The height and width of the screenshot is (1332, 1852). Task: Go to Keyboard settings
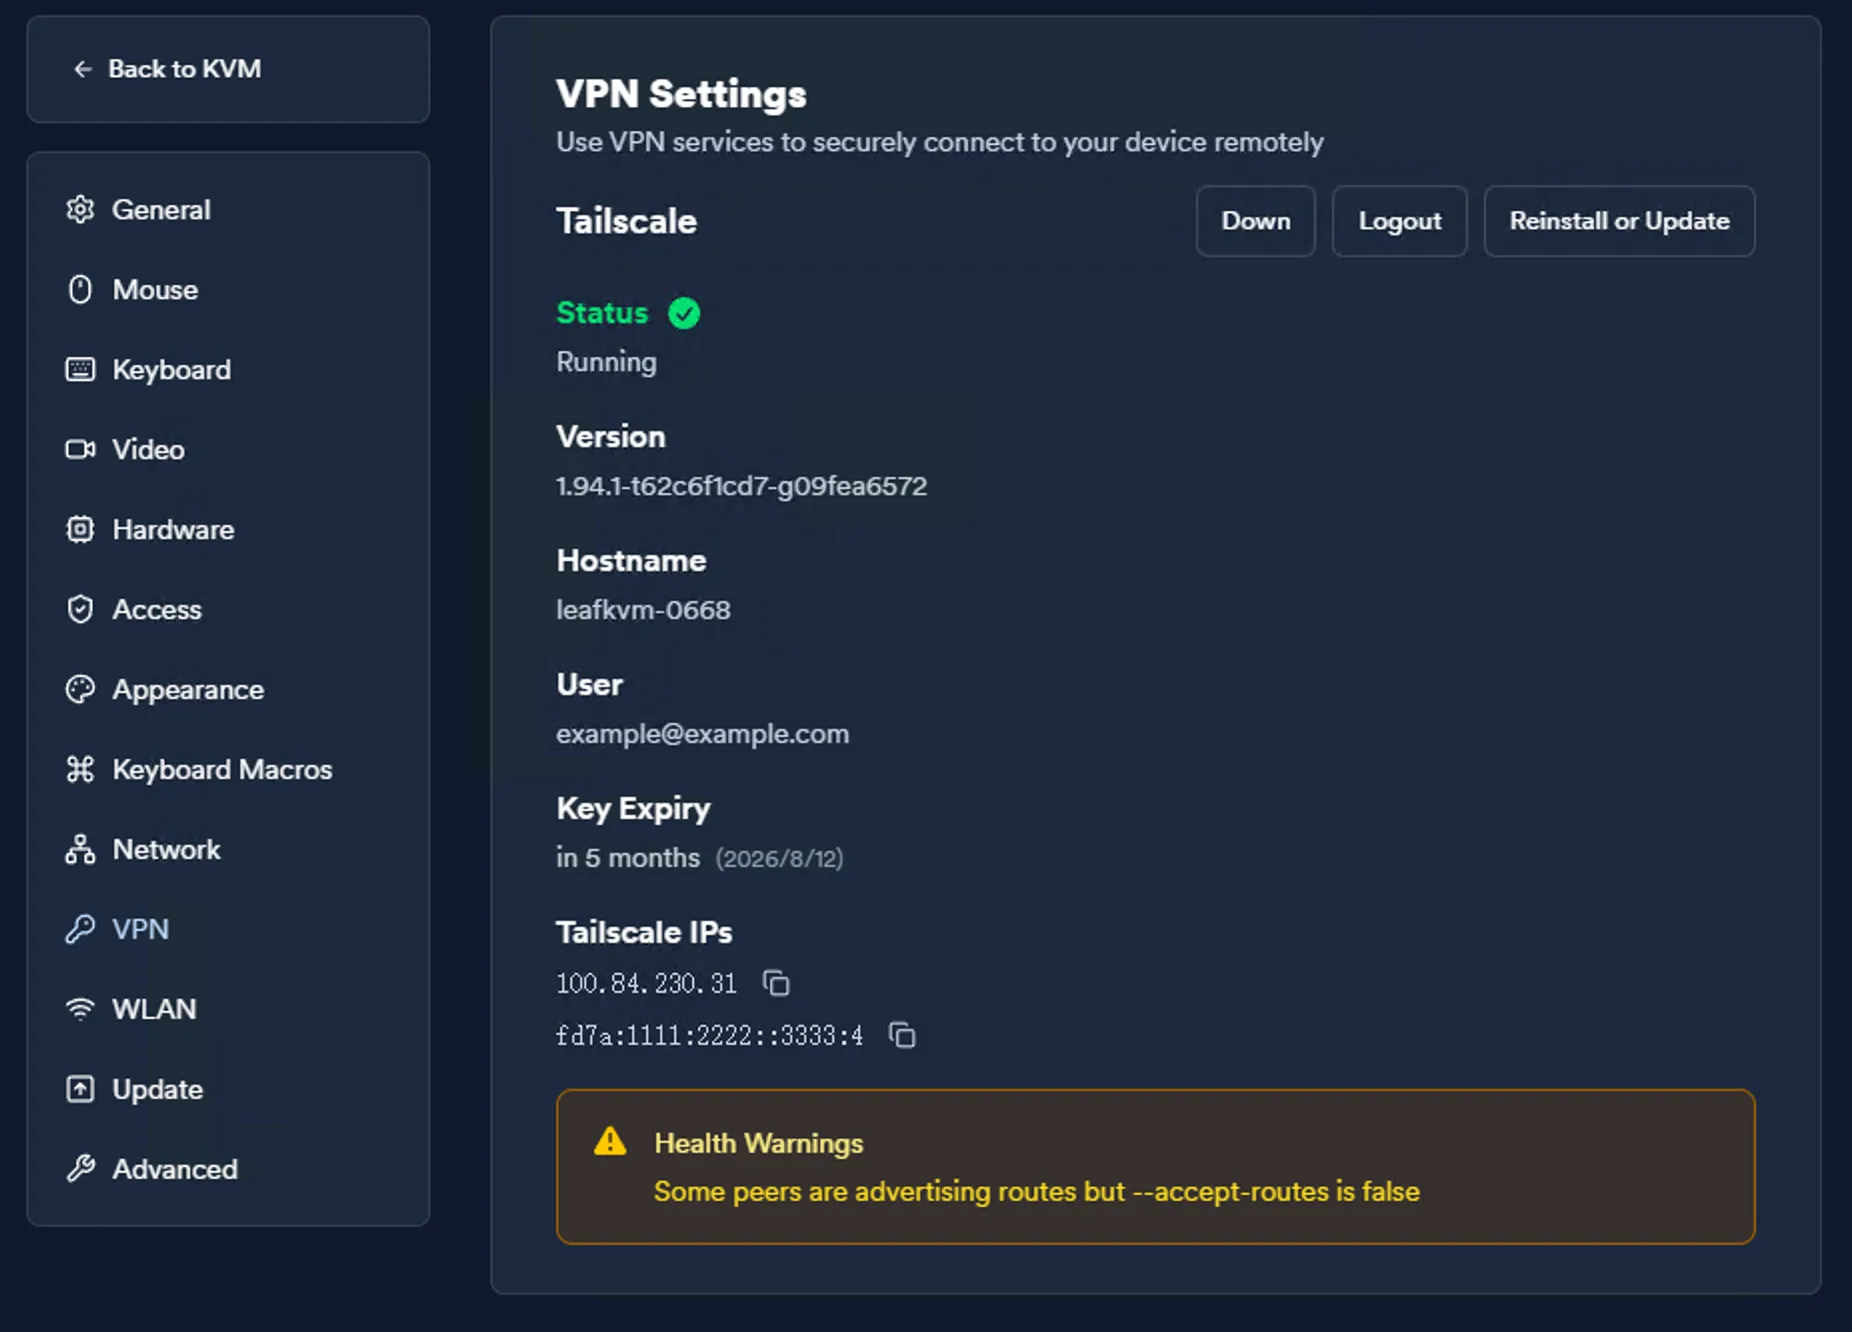pos(171,370)
